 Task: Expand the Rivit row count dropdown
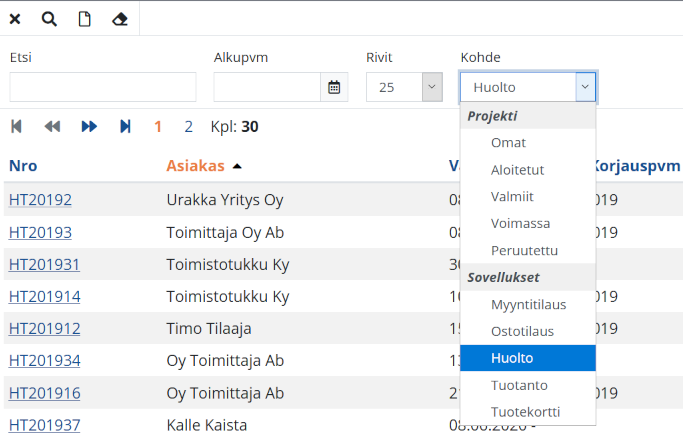point(432,87)
